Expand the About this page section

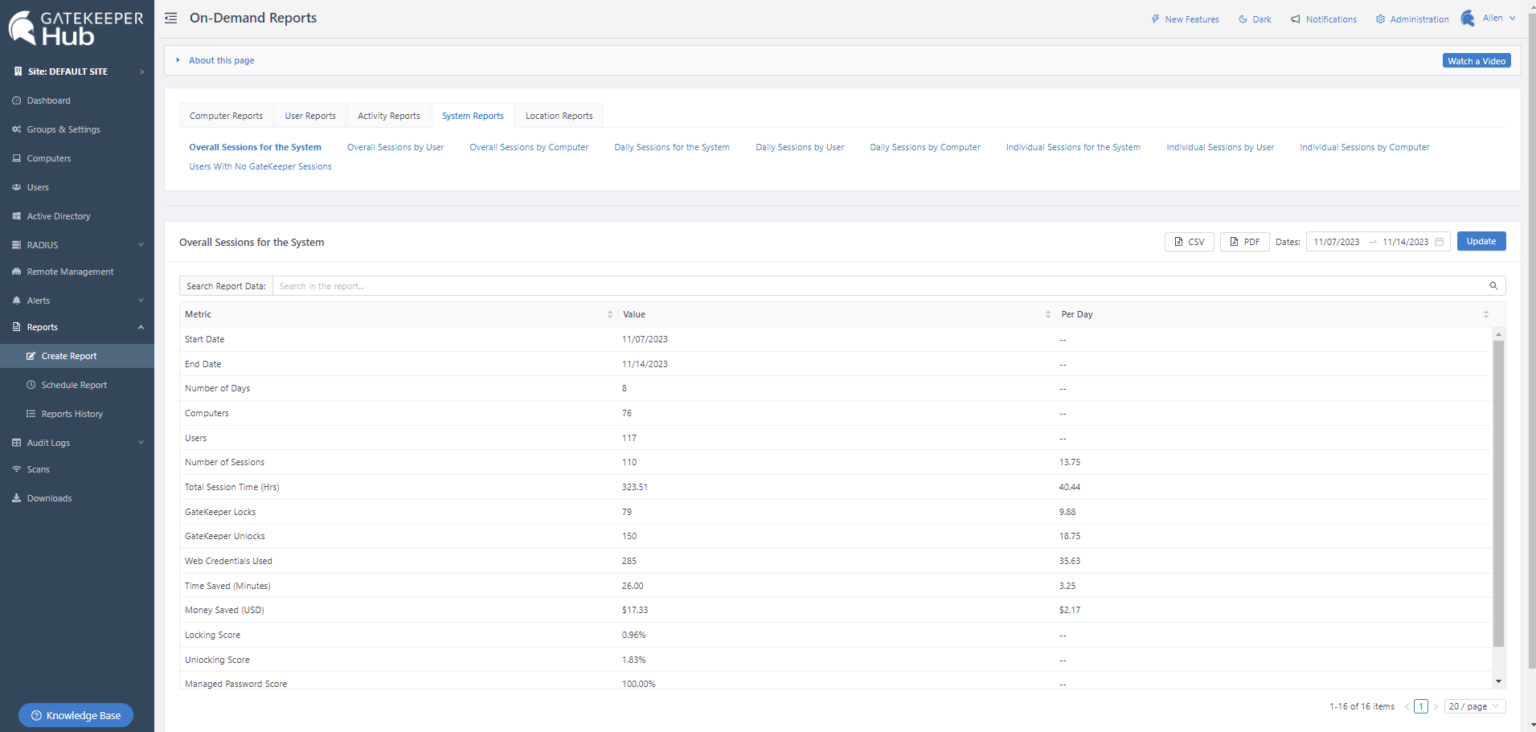click(x=220, y=61)
